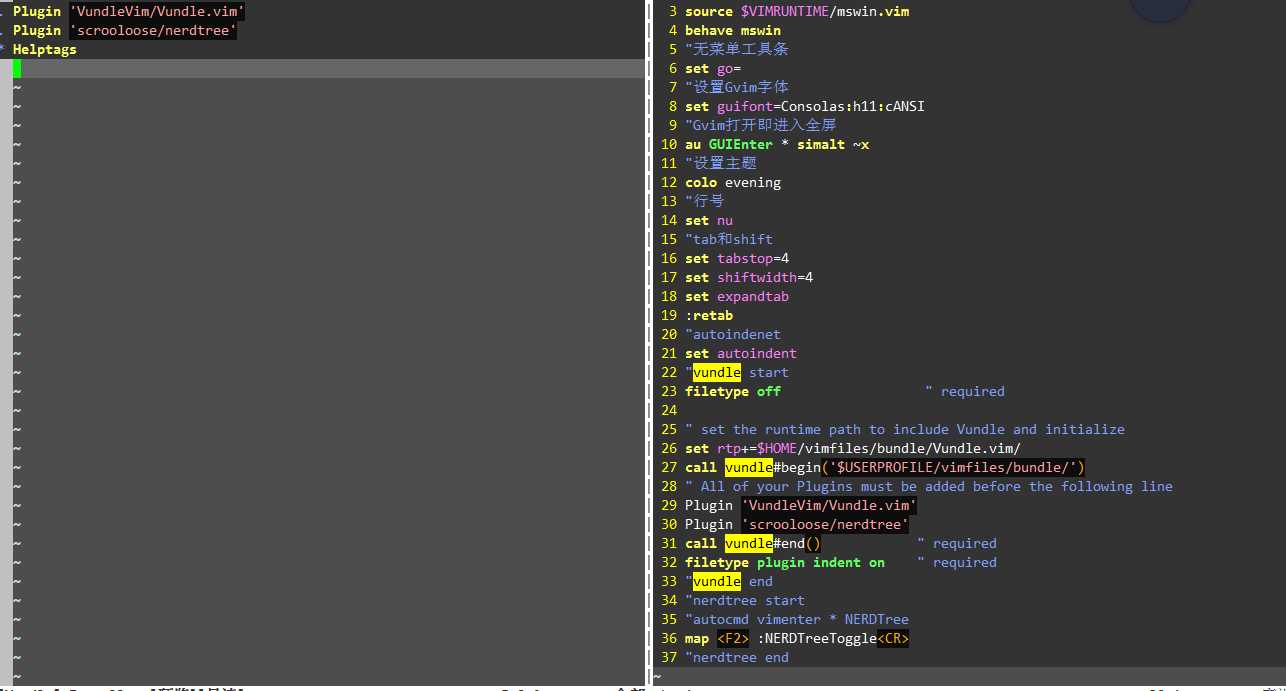Click the comment 'nerdtree end' on line 37

pos(737,657)
